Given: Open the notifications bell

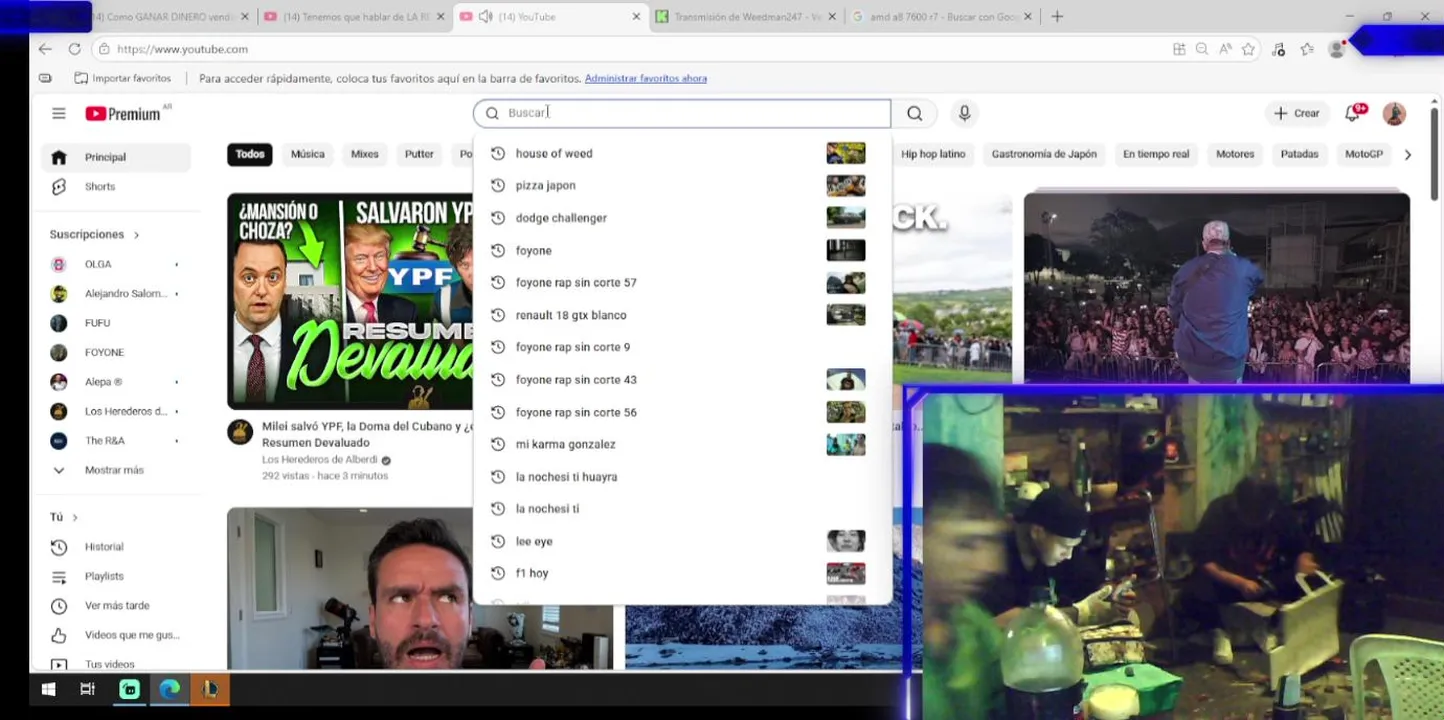Looking at the screenshot, I should [x=1353, y=113].
